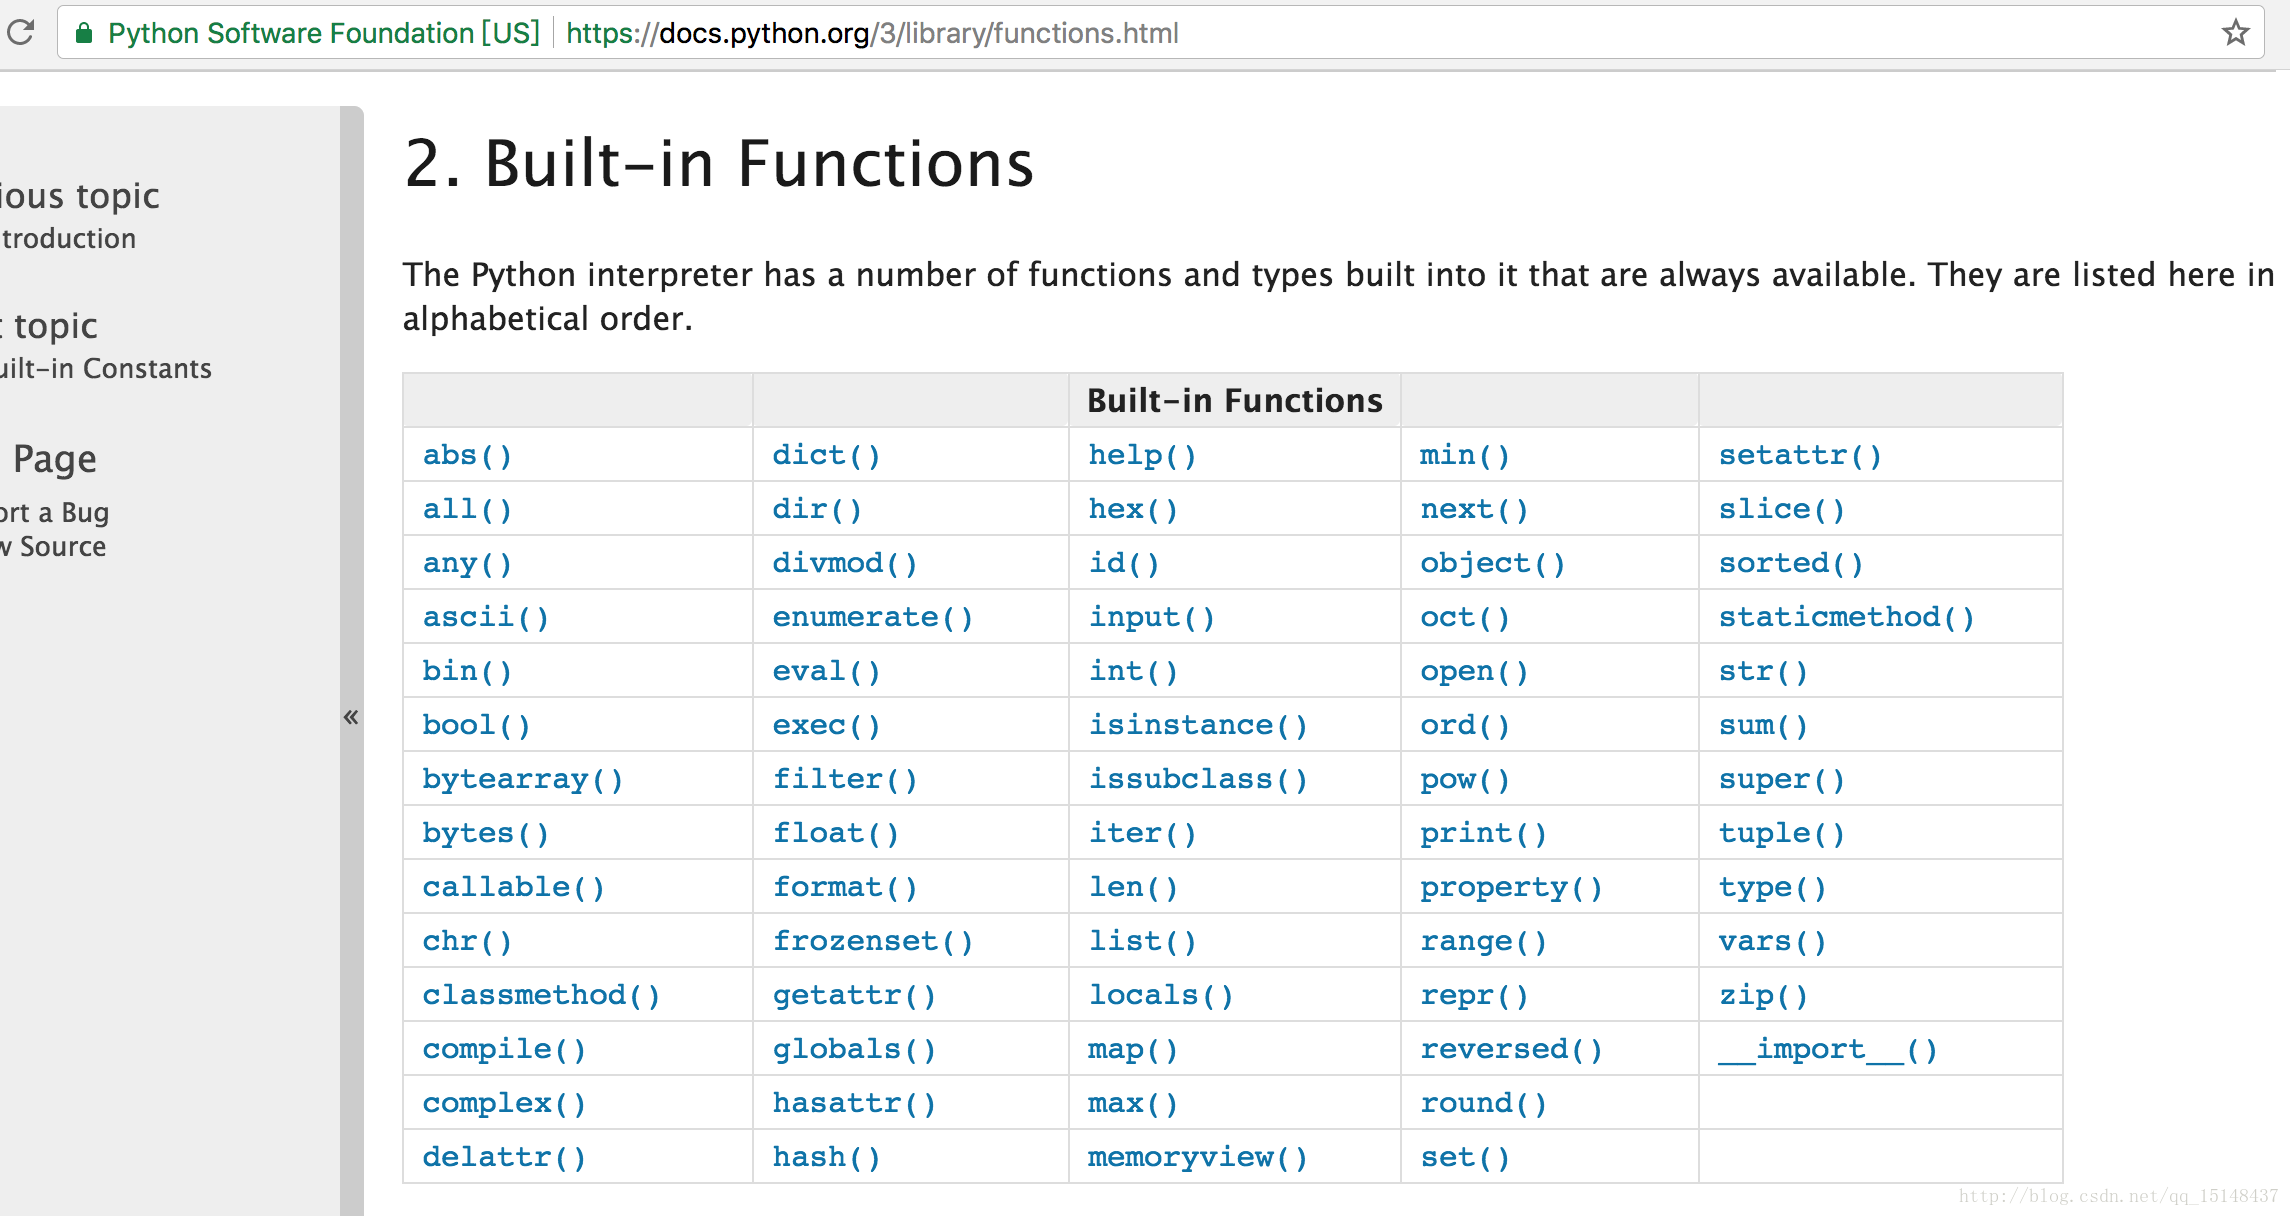Open the isinstance() function link

click(1198, 726)
